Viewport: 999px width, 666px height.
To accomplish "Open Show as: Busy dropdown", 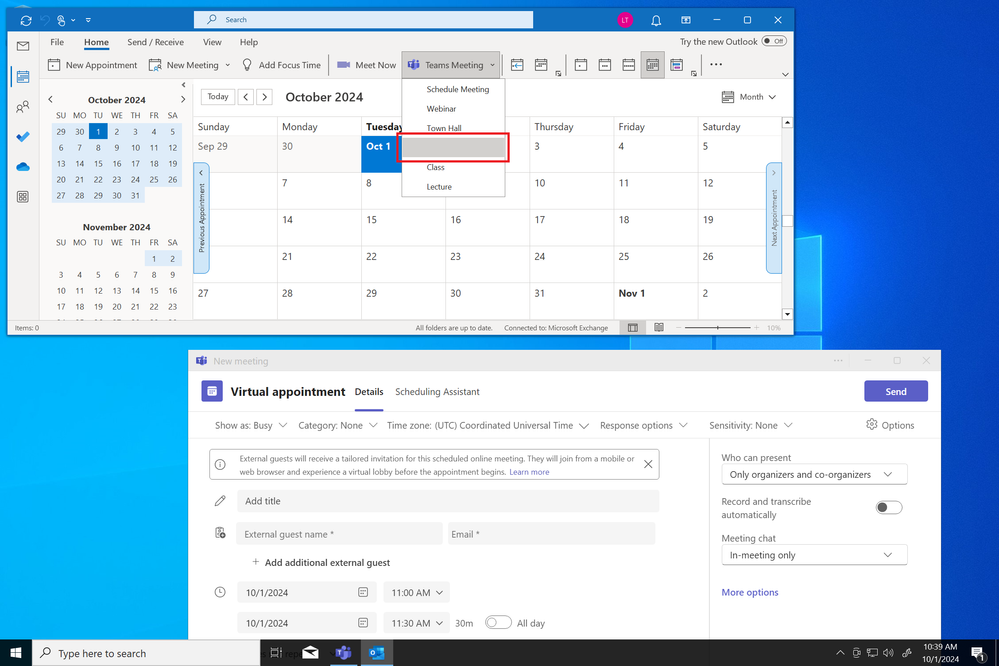I will [x=251, y=425].
